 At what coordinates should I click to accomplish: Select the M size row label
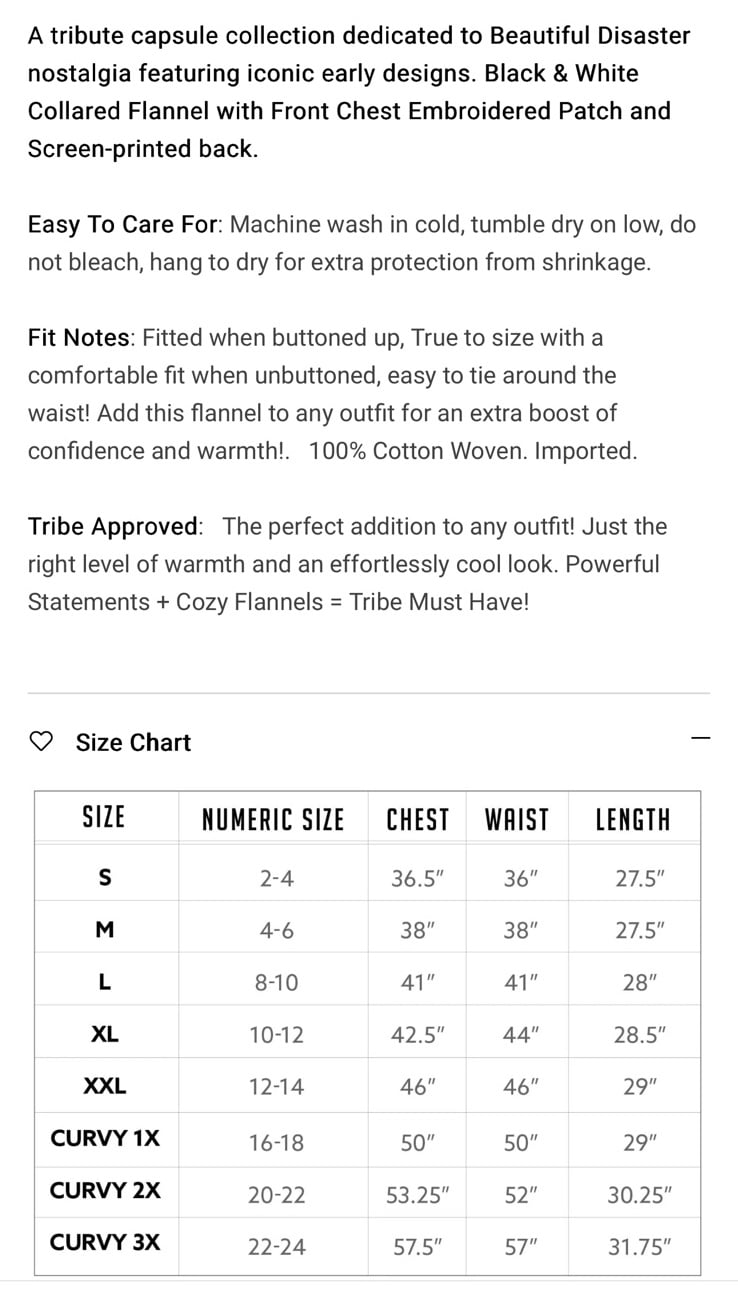click(105, 929)
